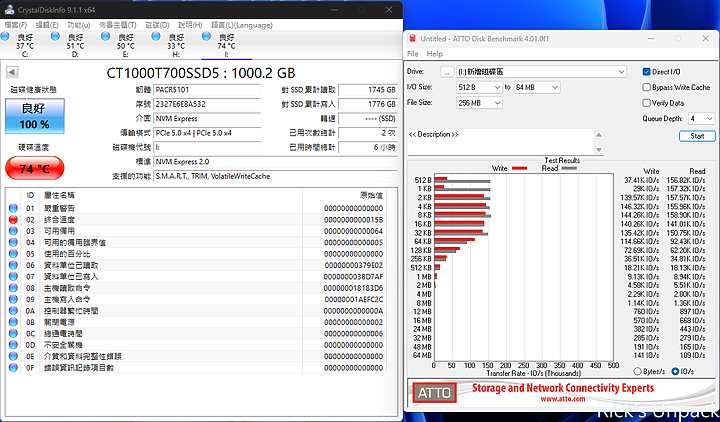Click blue status dot for attribute 06
The height and width of the screenshot is (422, 720).
13,265
